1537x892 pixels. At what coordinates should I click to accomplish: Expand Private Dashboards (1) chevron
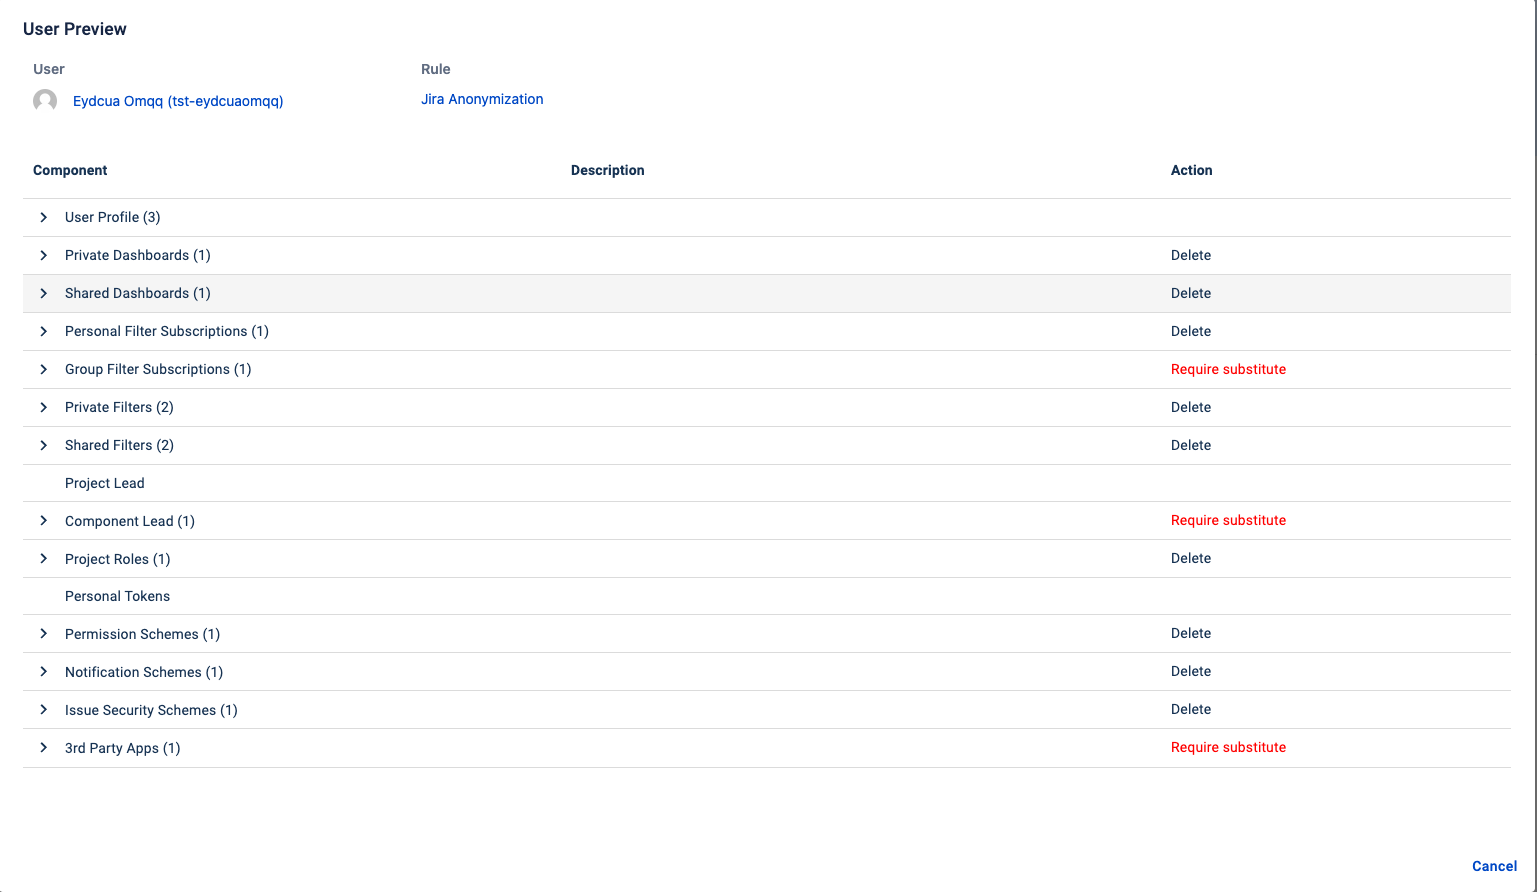(x=44, y=255)
